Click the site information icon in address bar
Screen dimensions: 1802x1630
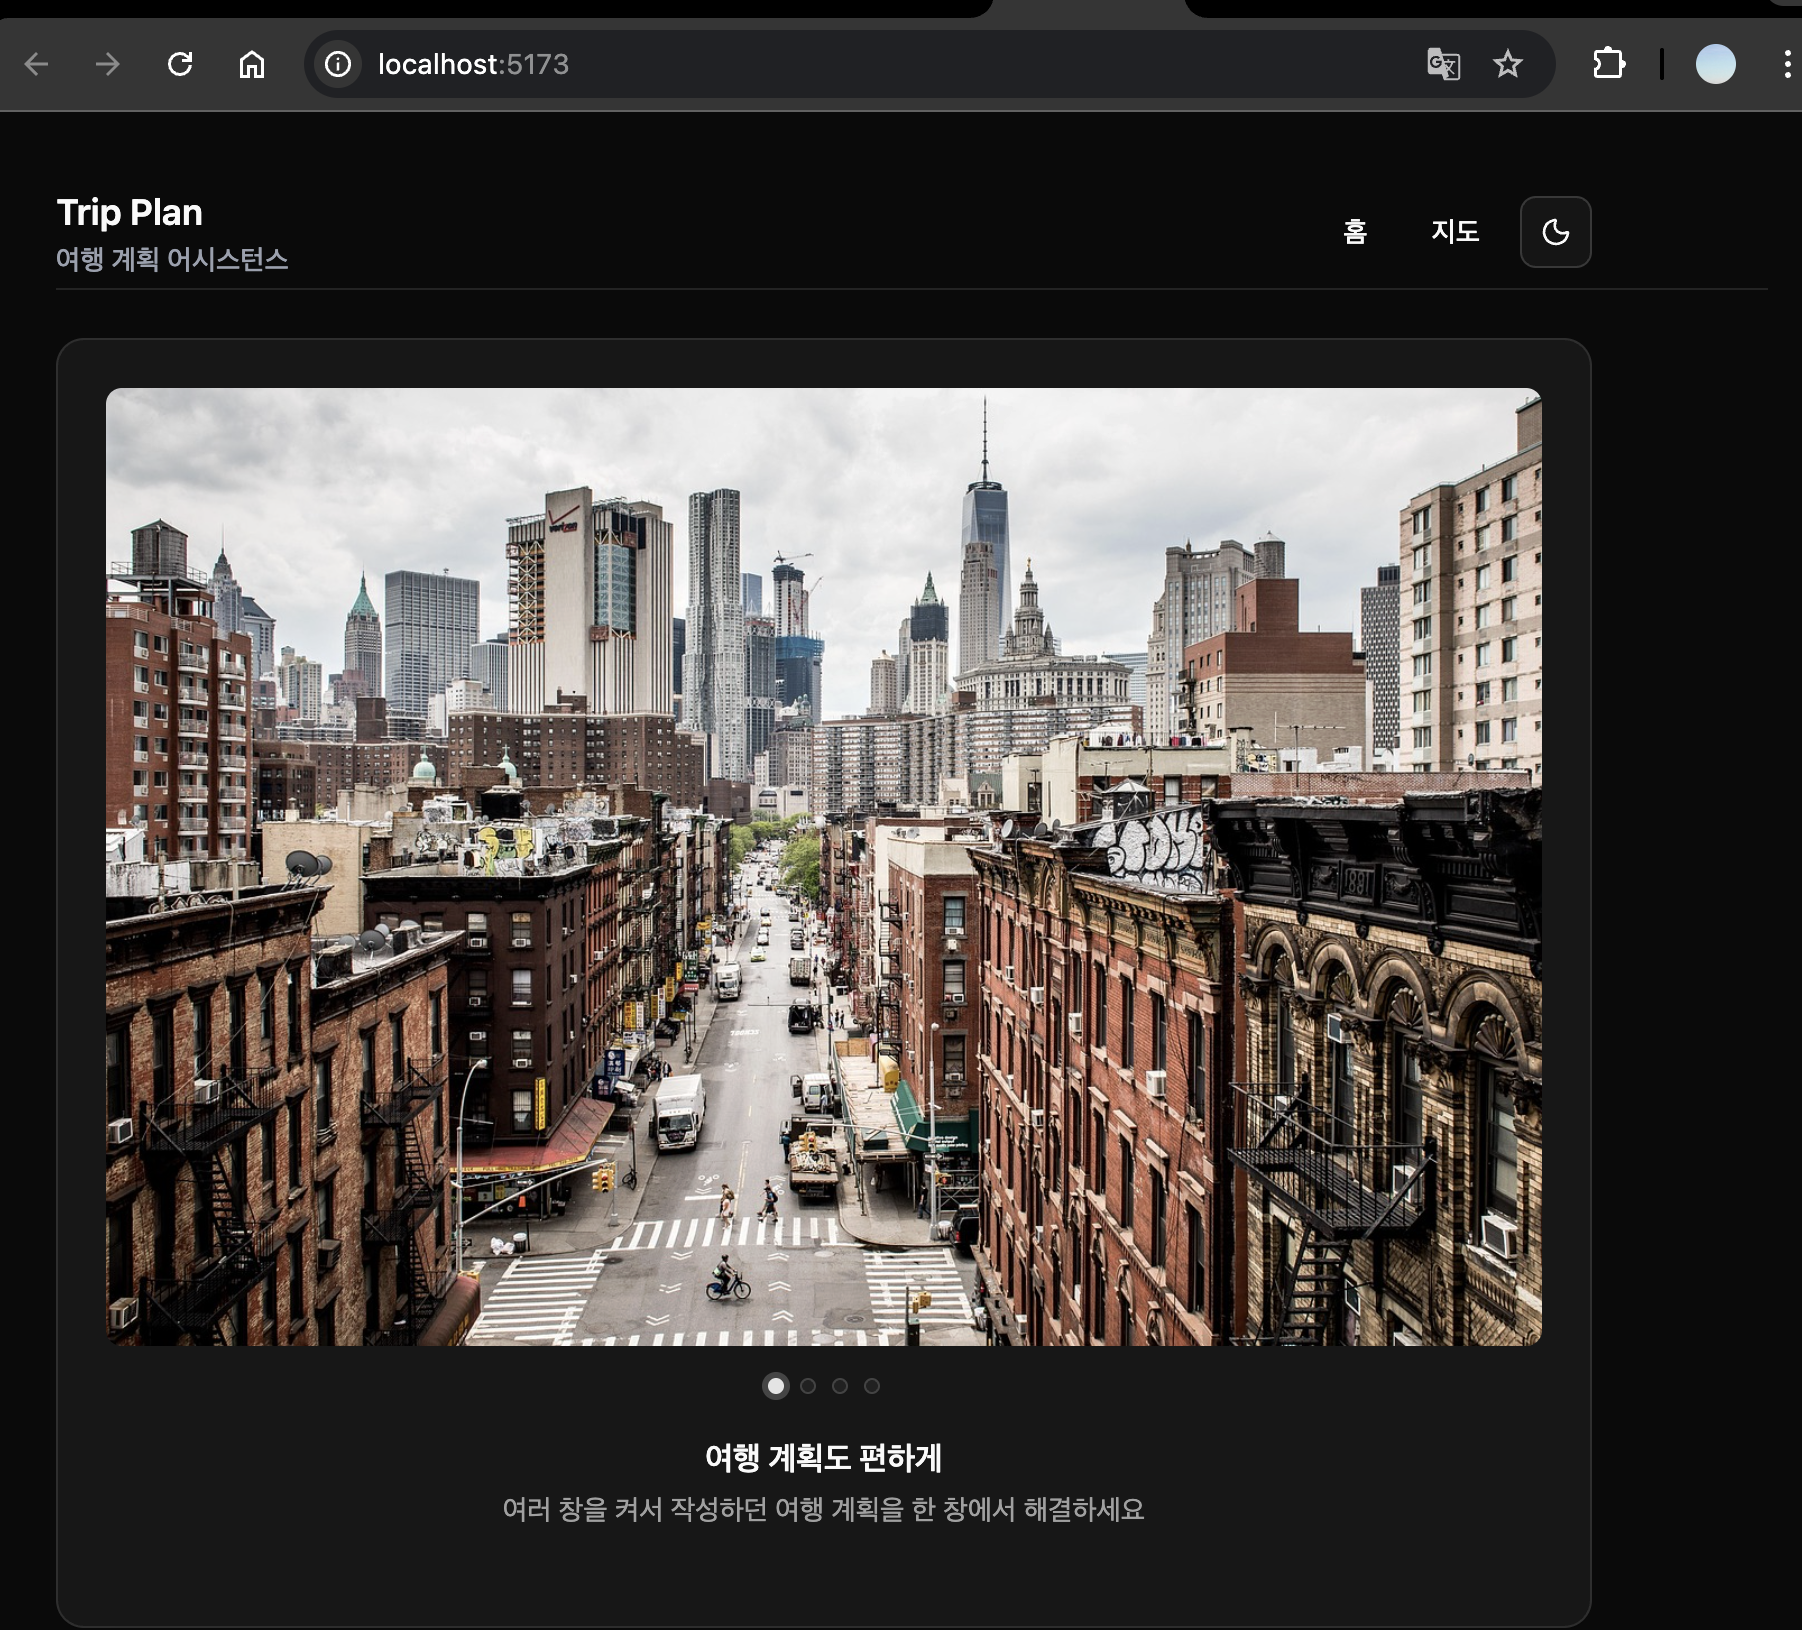[x=337, y=64]
